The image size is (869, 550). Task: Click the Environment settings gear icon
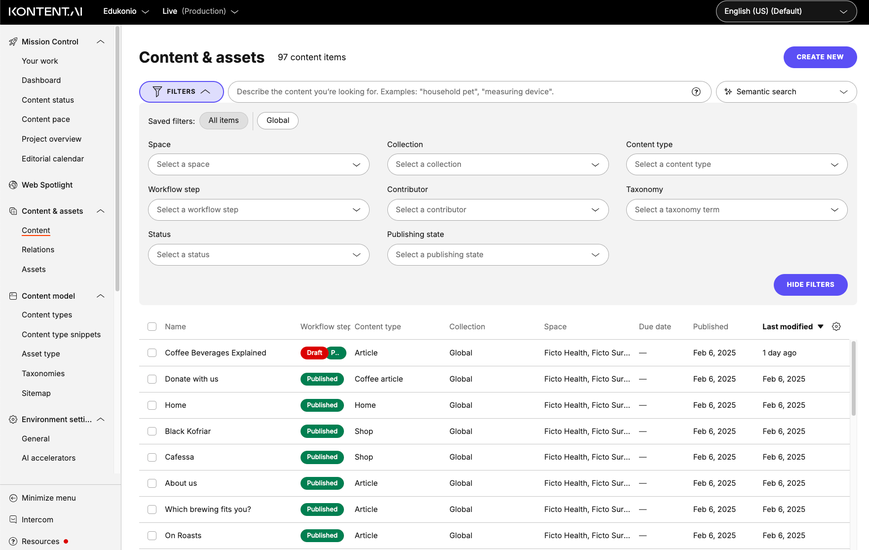(13, 420)
